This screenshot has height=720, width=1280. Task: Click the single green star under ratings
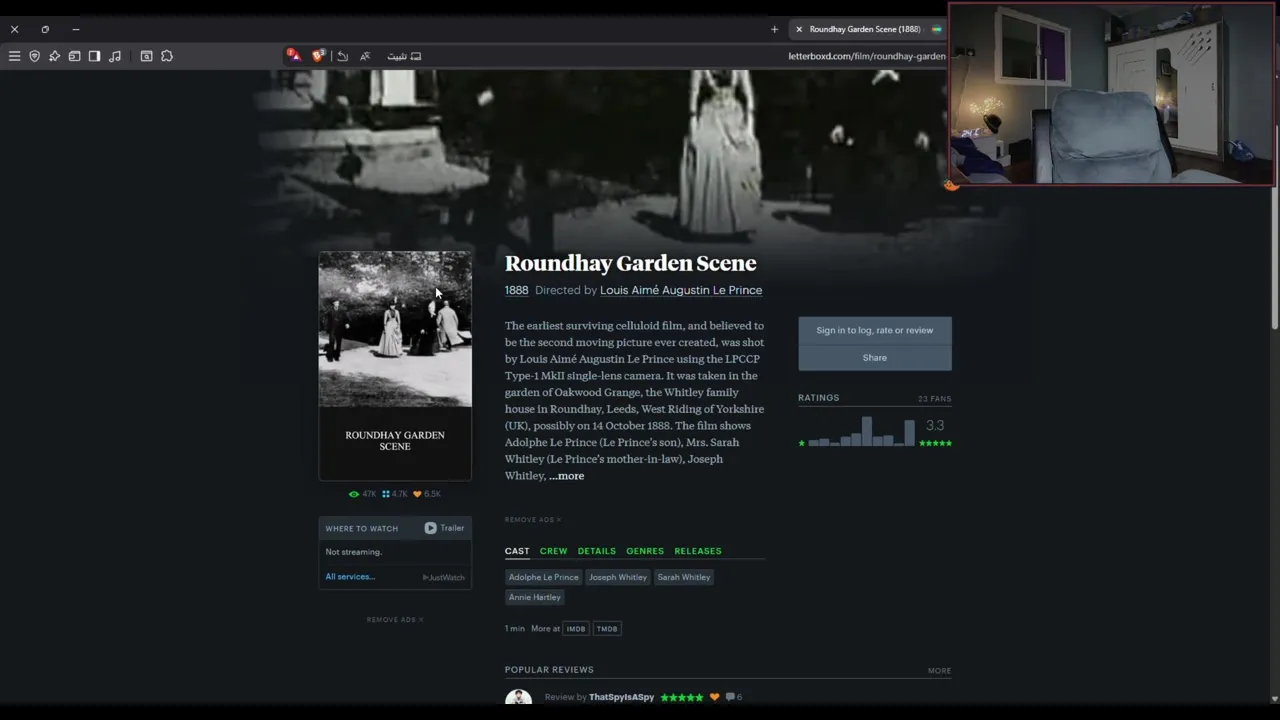pyautogui.click(x=801, y=443)
